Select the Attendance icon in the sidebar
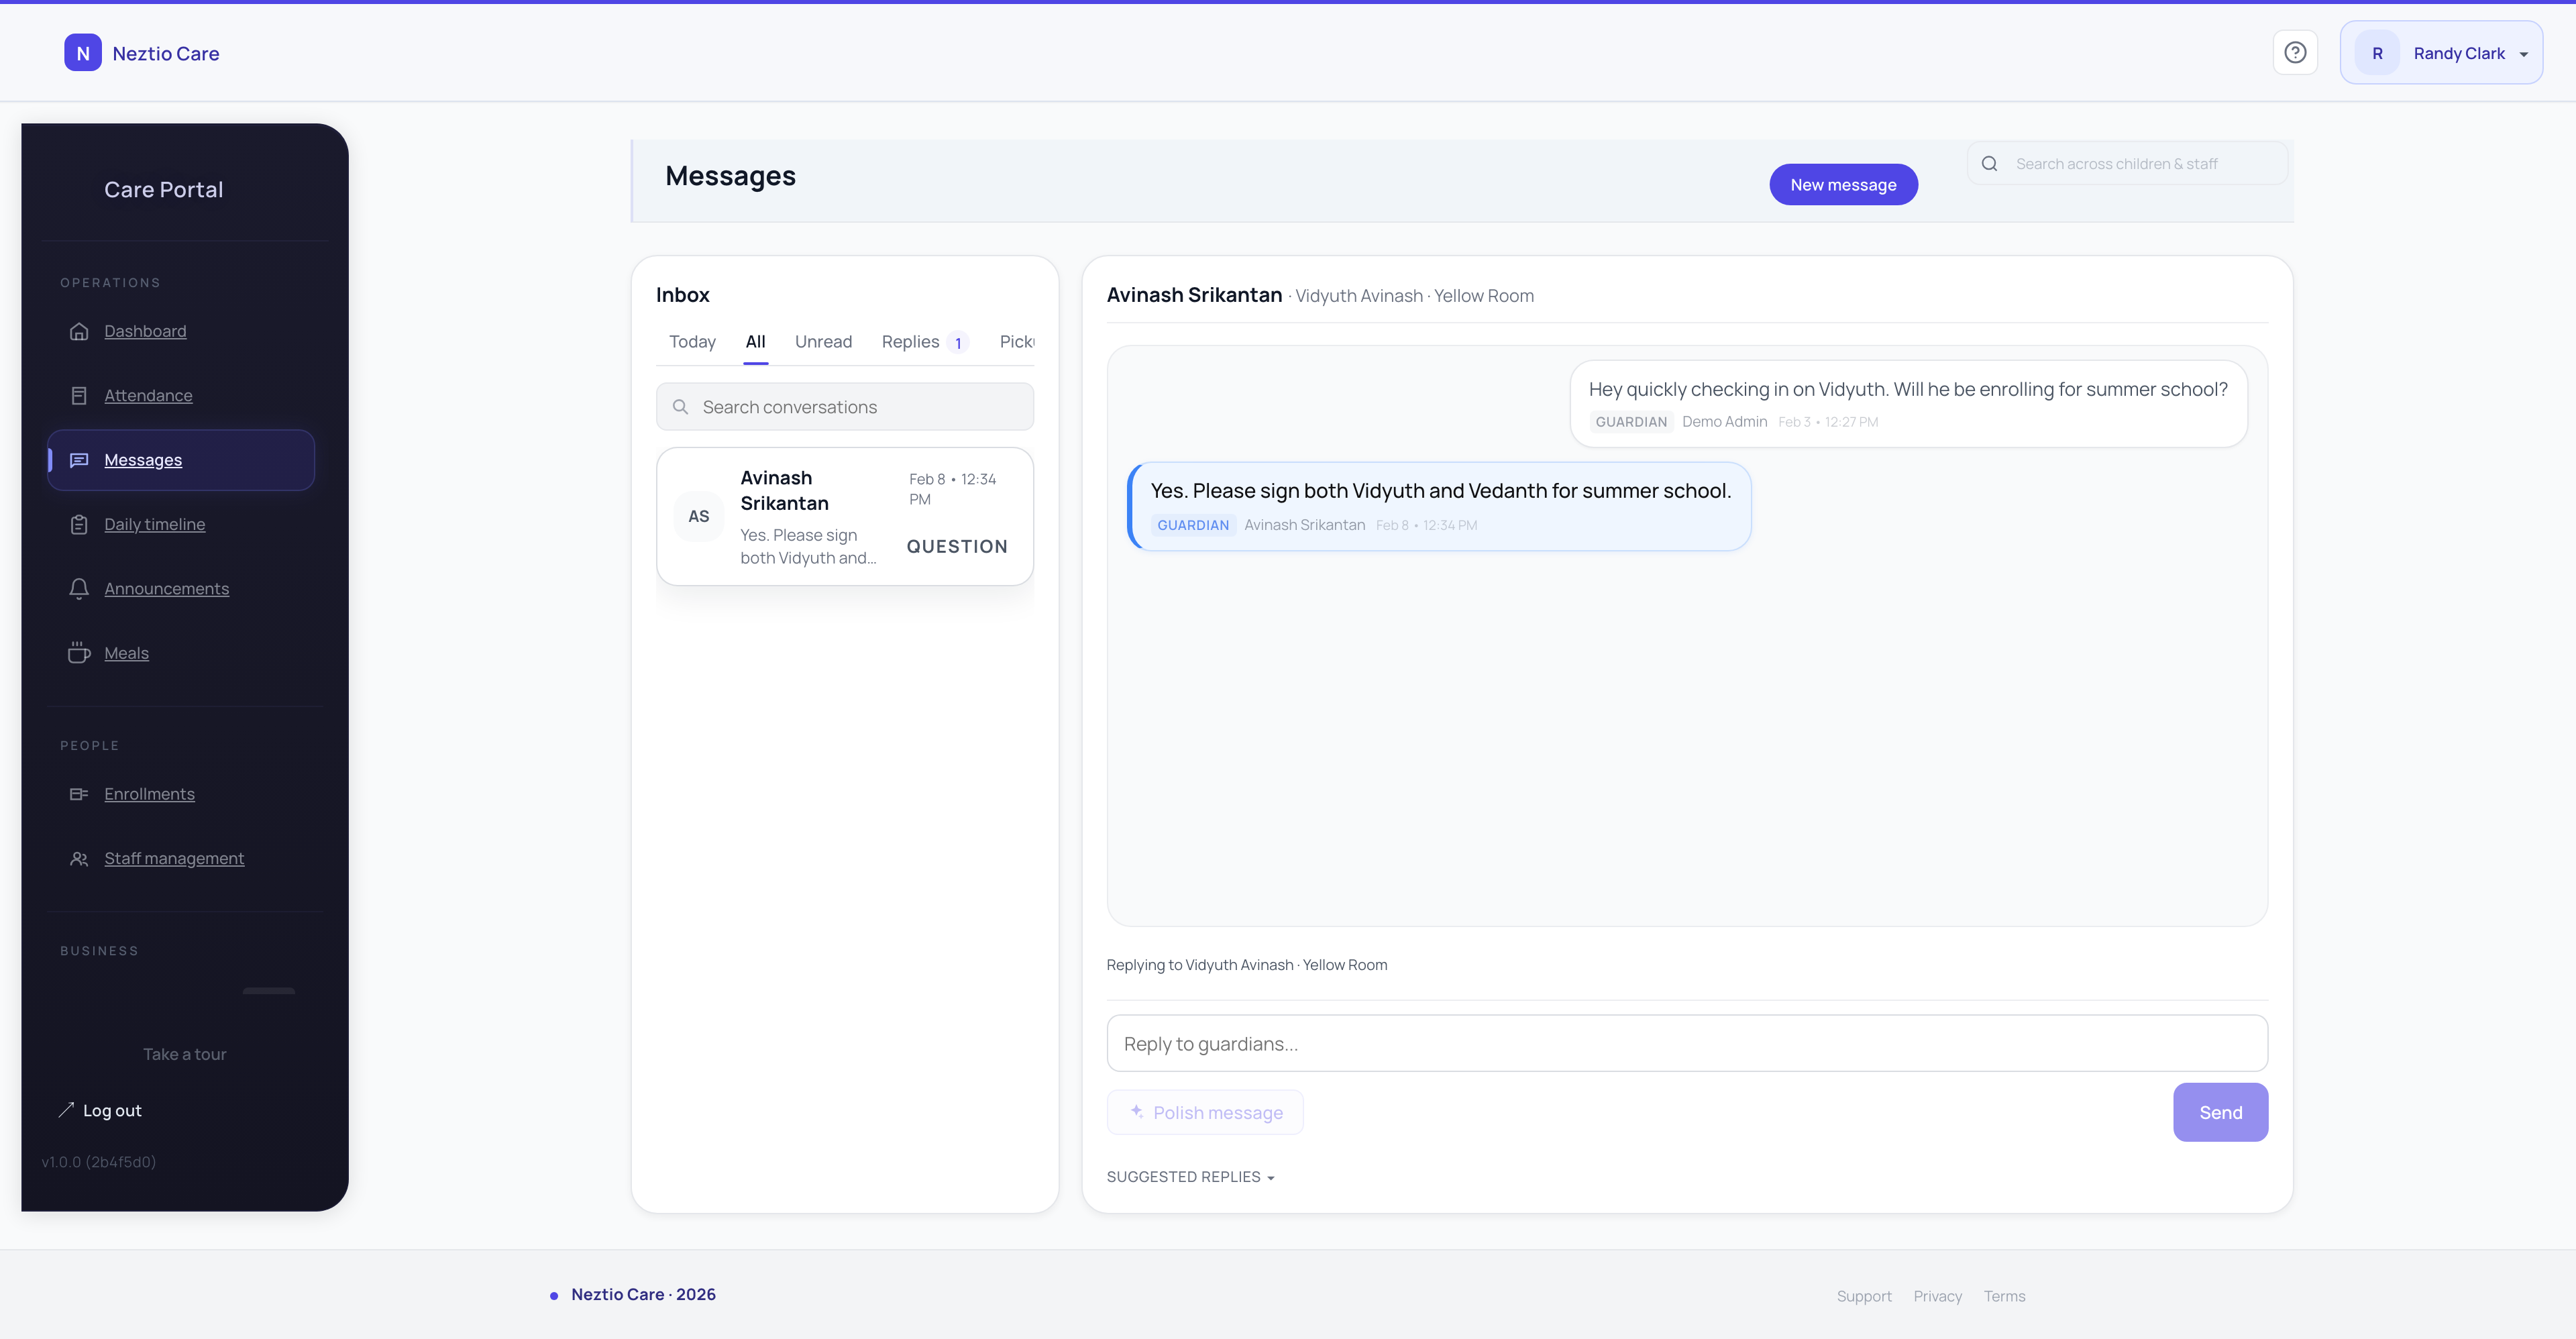The width and height of the screenshot is (2576, 1339). [80, 395]
